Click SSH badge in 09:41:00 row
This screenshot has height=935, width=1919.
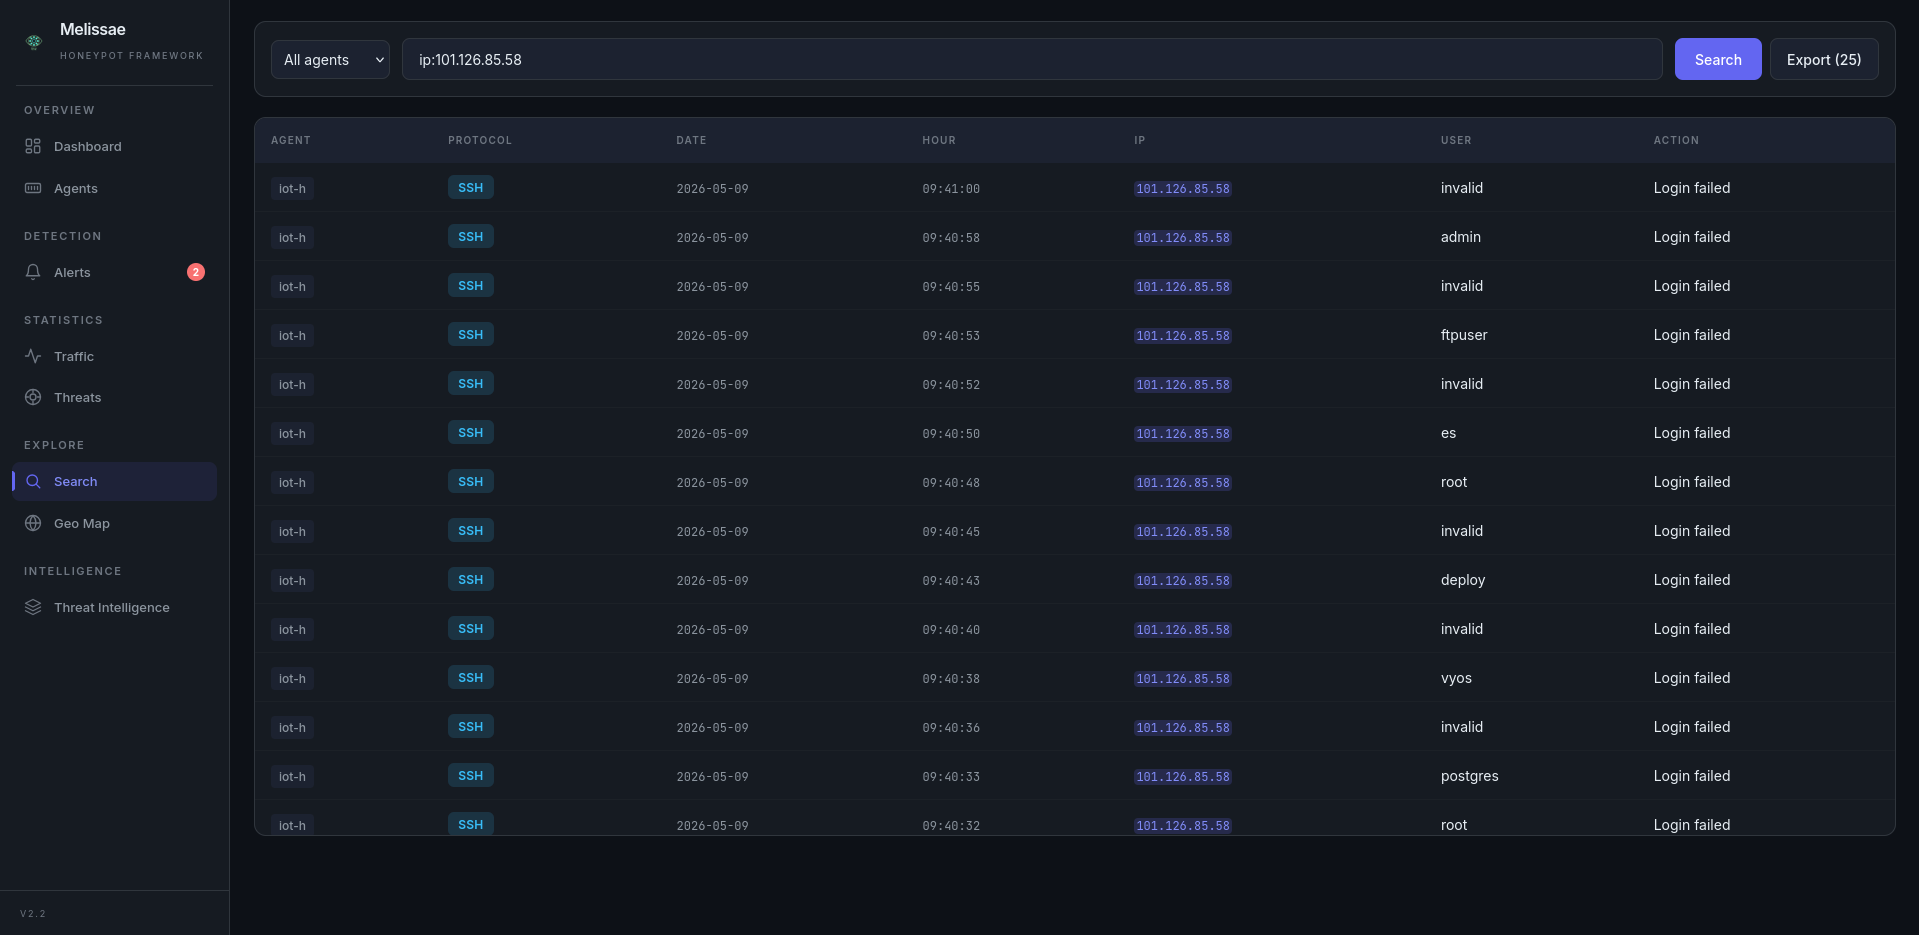coord(471,187)
